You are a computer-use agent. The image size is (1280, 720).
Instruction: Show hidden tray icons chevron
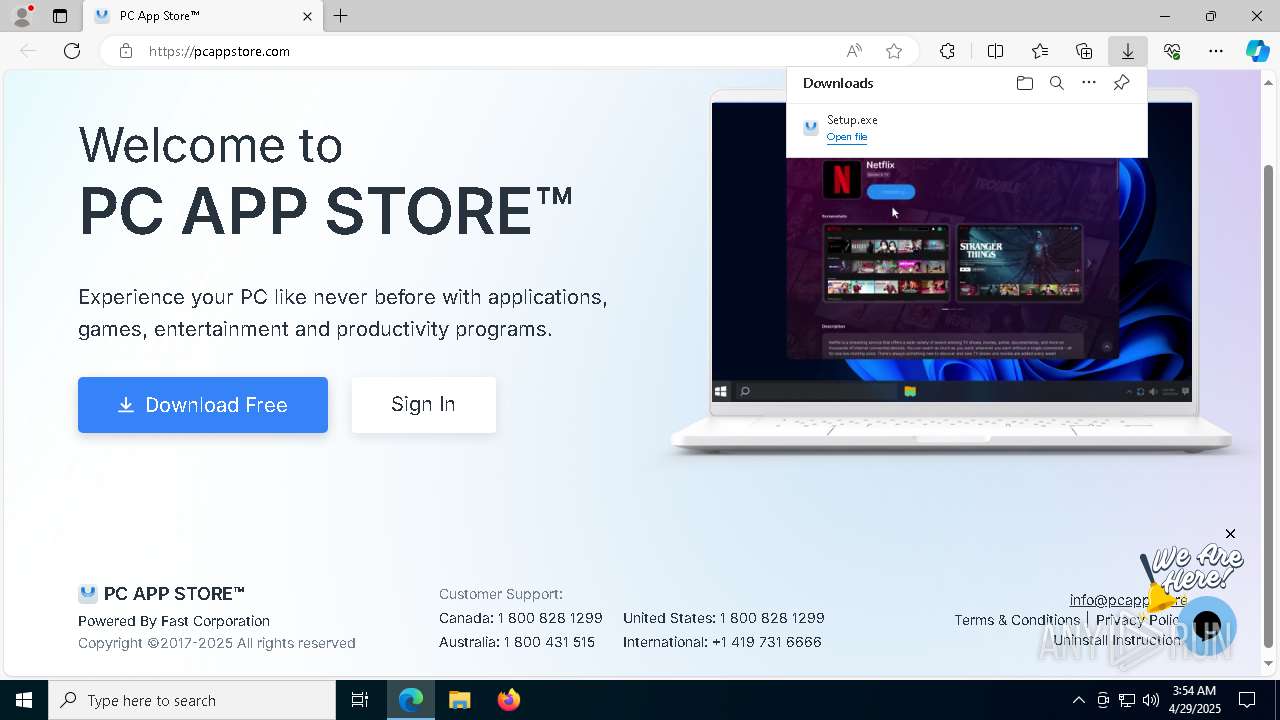point(1078,700)
